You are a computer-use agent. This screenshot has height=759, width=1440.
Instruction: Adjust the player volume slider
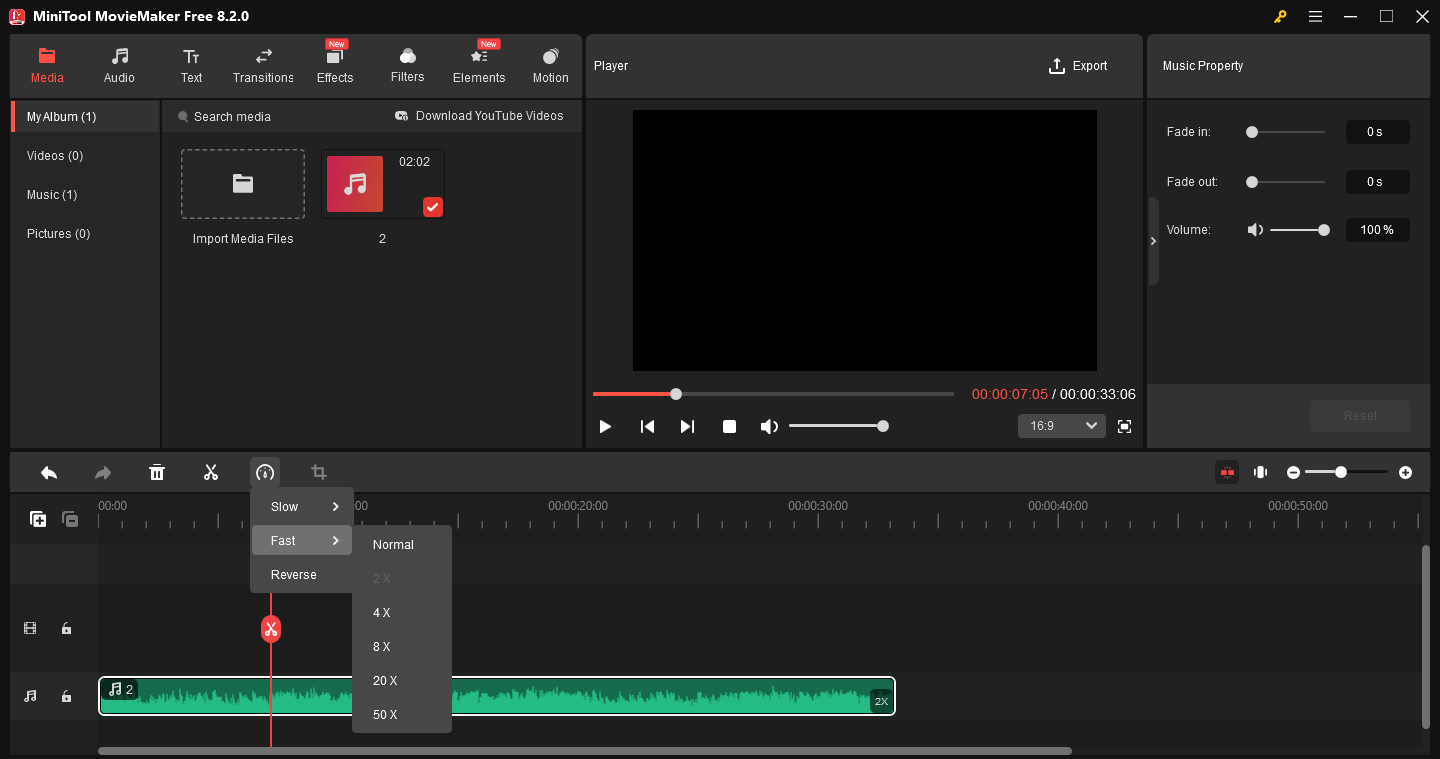(837, 426)
